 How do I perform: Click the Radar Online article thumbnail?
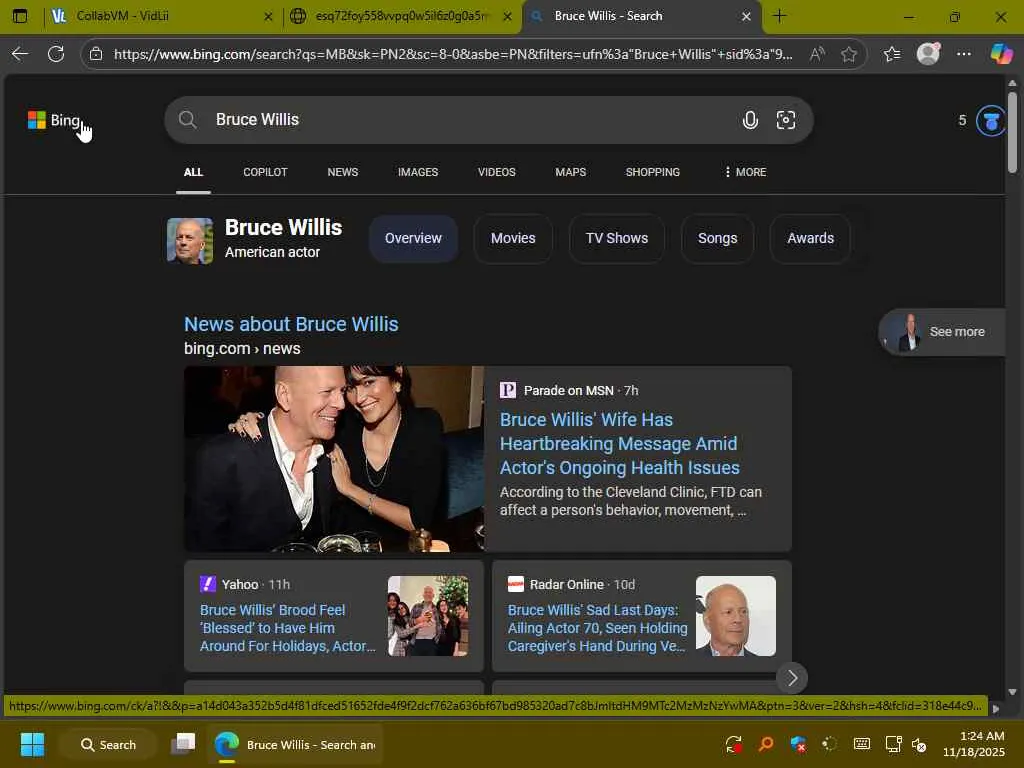736,616
